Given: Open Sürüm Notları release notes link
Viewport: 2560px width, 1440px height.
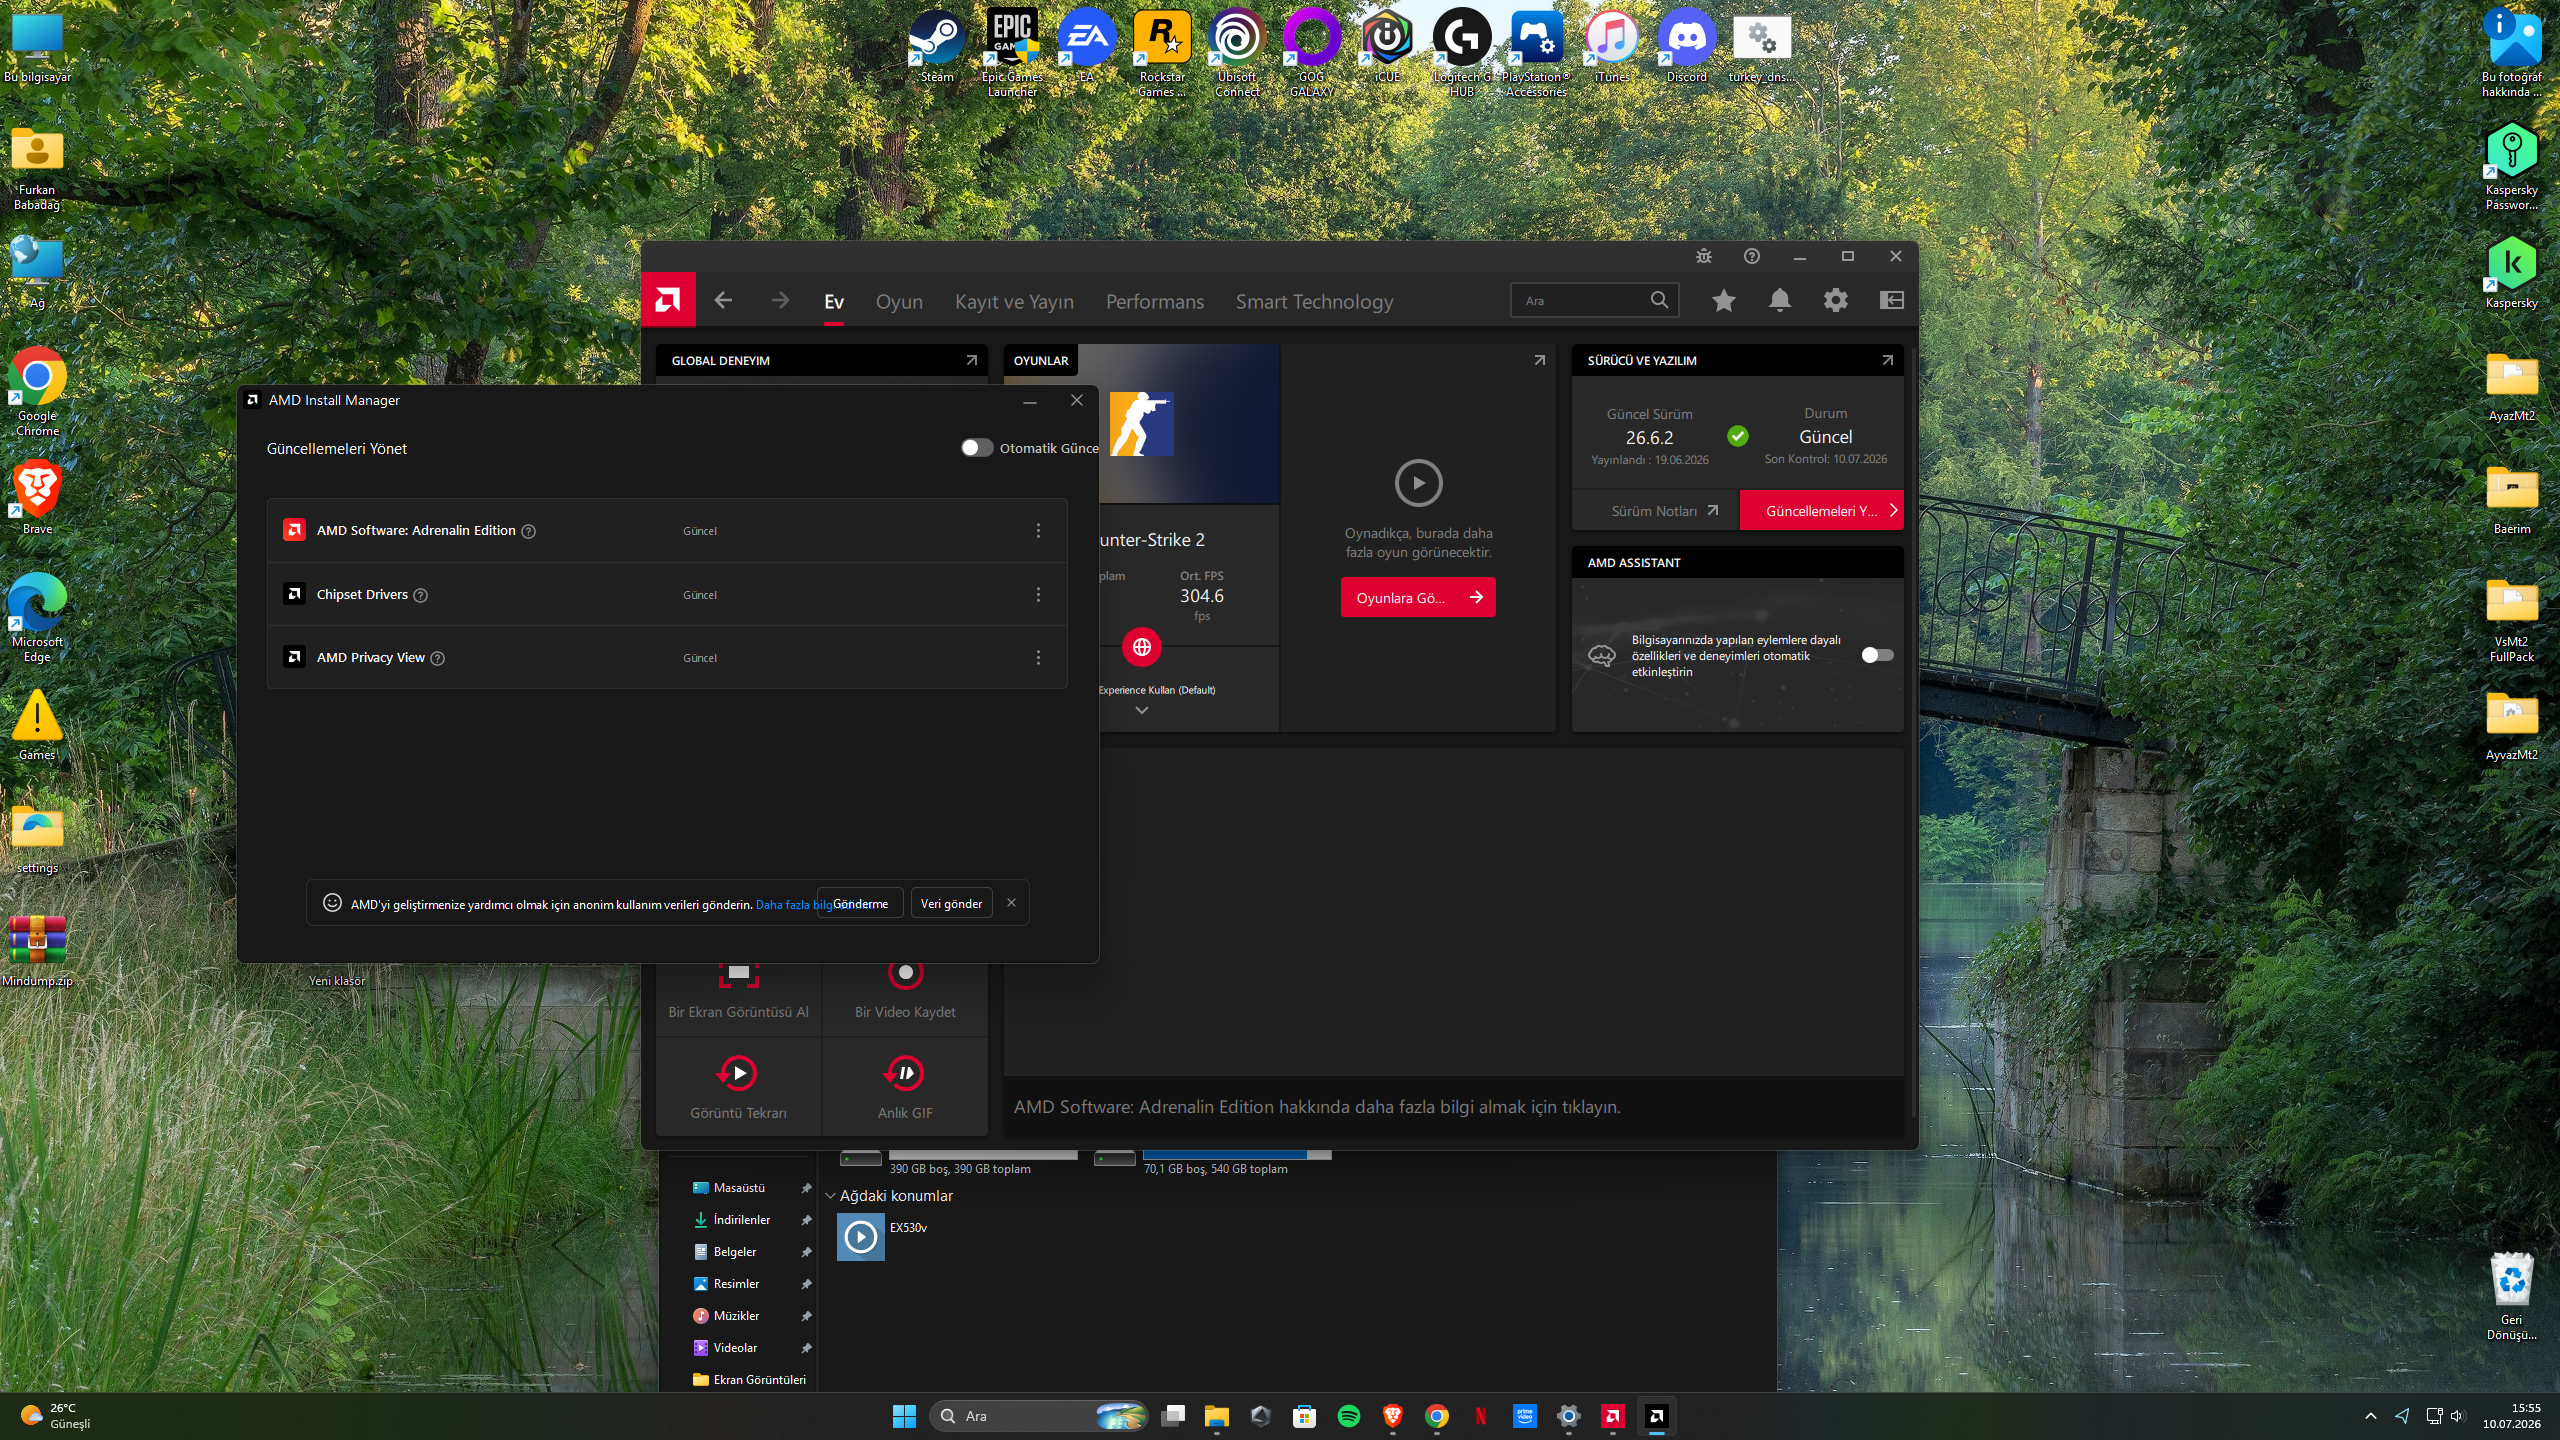Looking at the screenshot, I should 1665,511.
